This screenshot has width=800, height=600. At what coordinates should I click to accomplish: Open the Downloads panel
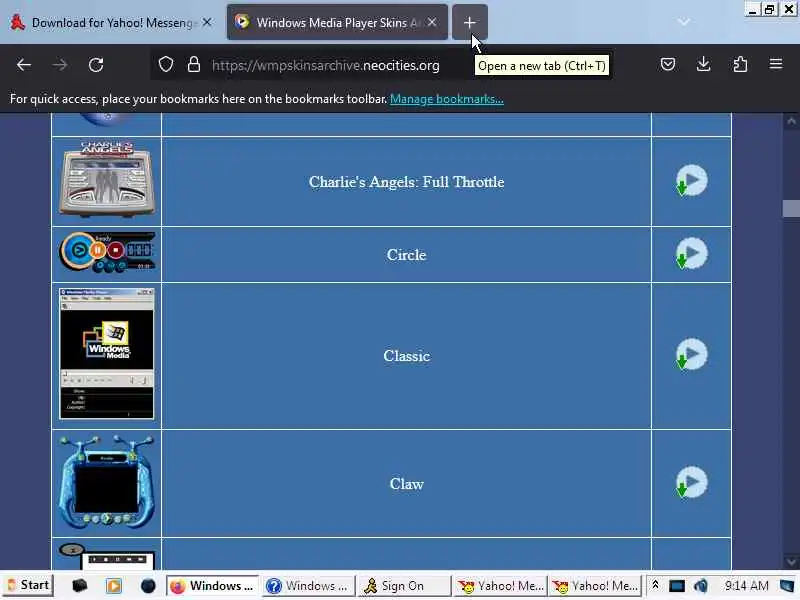tap(704, 64)
